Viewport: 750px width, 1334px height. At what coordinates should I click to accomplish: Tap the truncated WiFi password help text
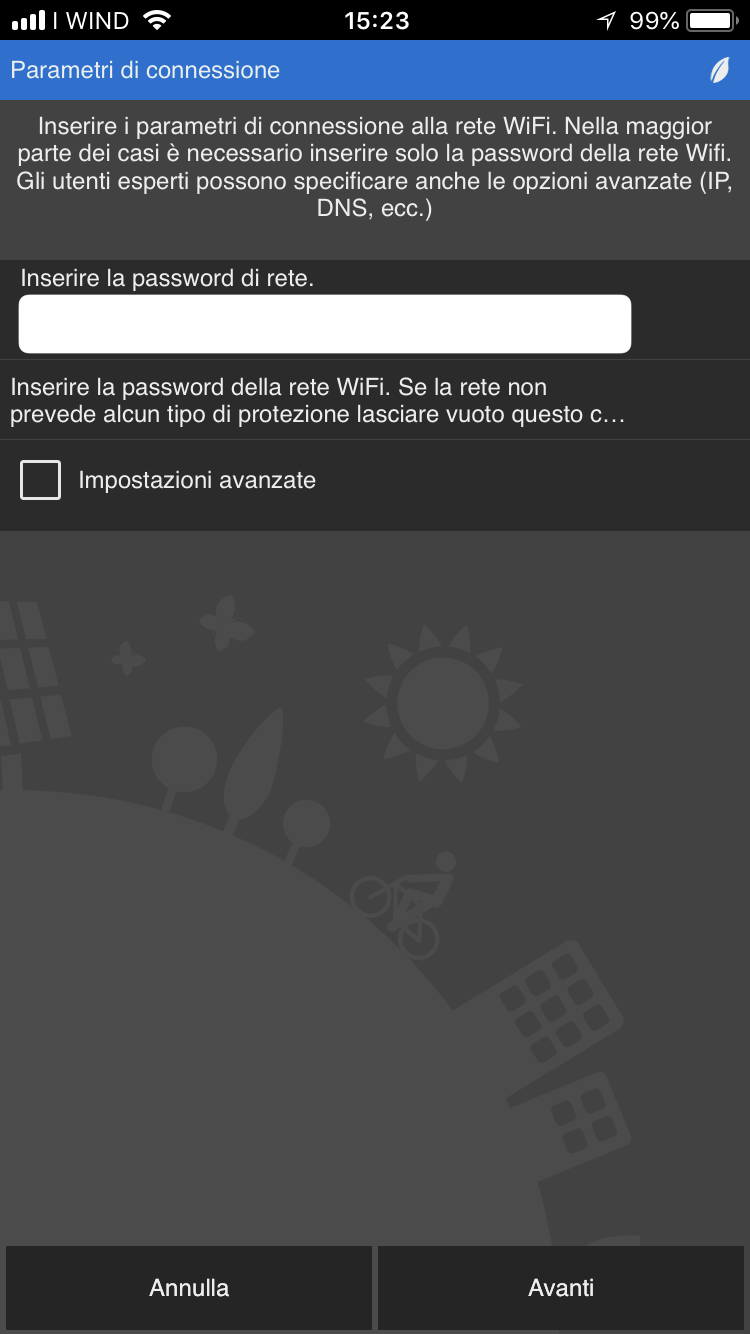[x=318, y=400]
